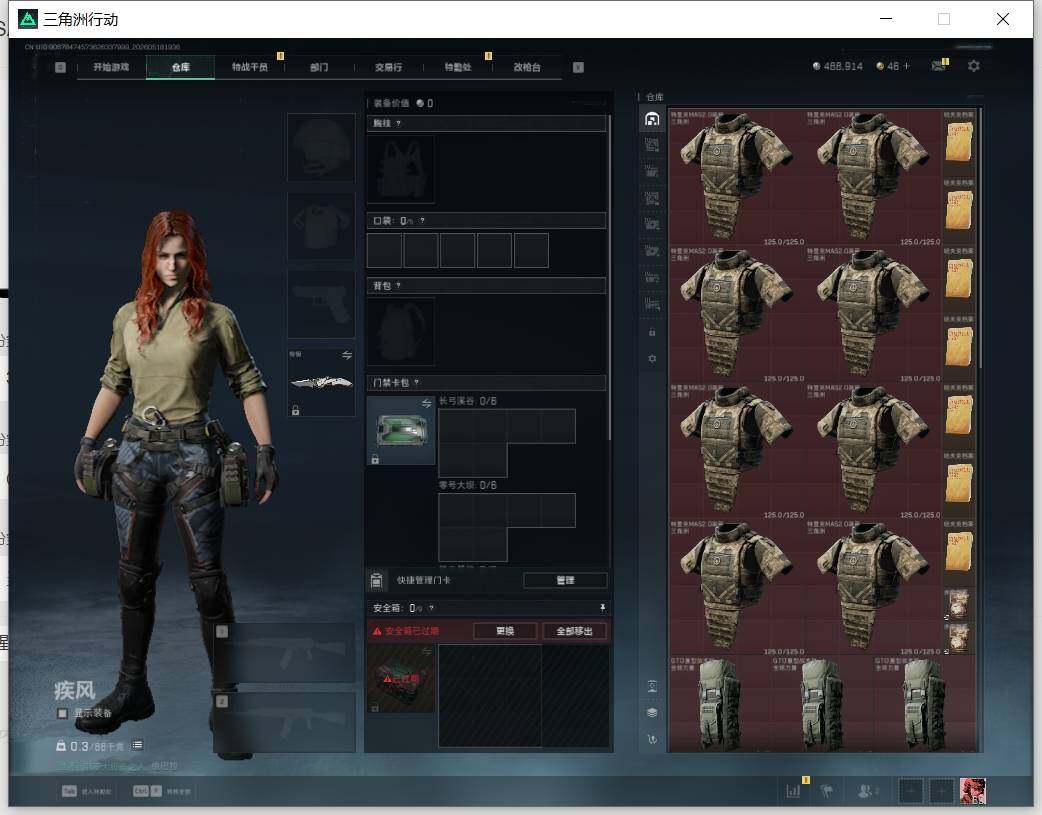Screen dimensions: 1042x815
Task: Click the flag icon in bottom bar
Action: point(827,791)
